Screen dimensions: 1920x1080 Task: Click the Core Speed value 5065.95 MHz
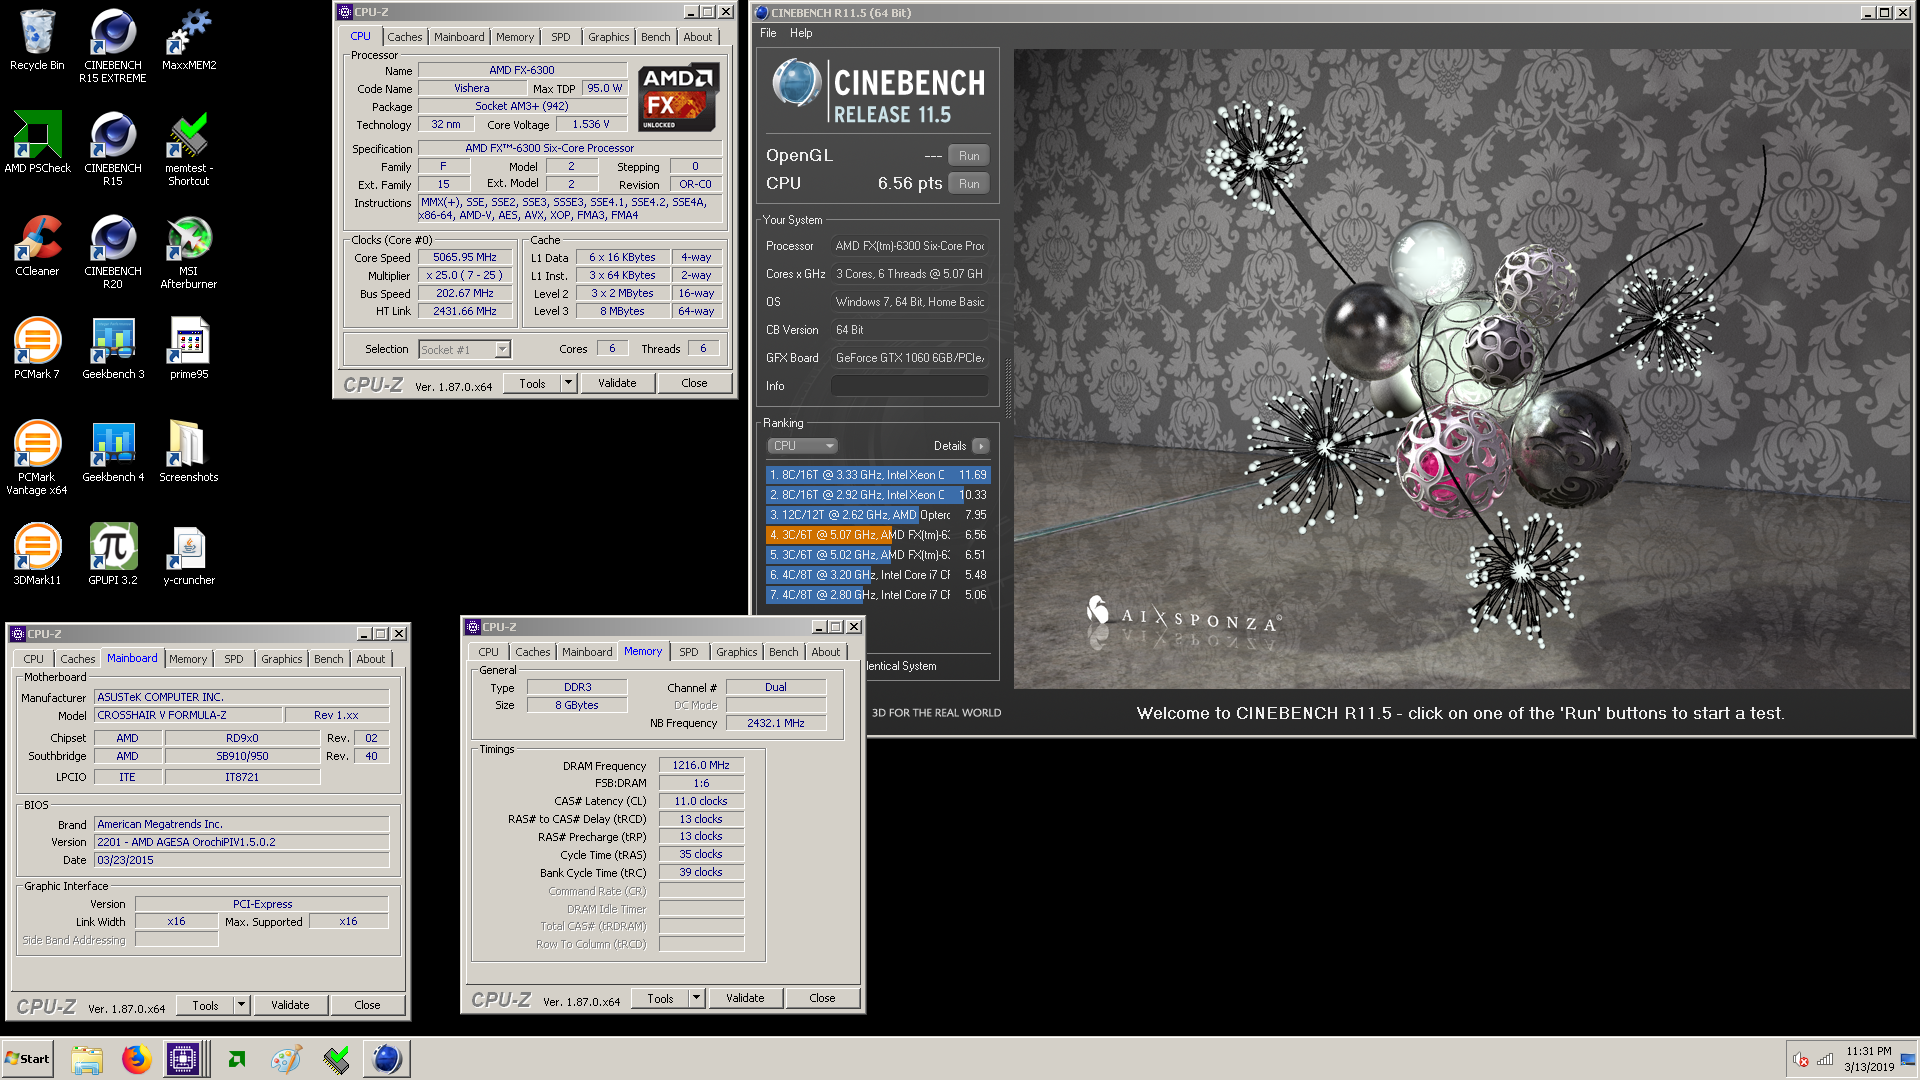point(465,258)
